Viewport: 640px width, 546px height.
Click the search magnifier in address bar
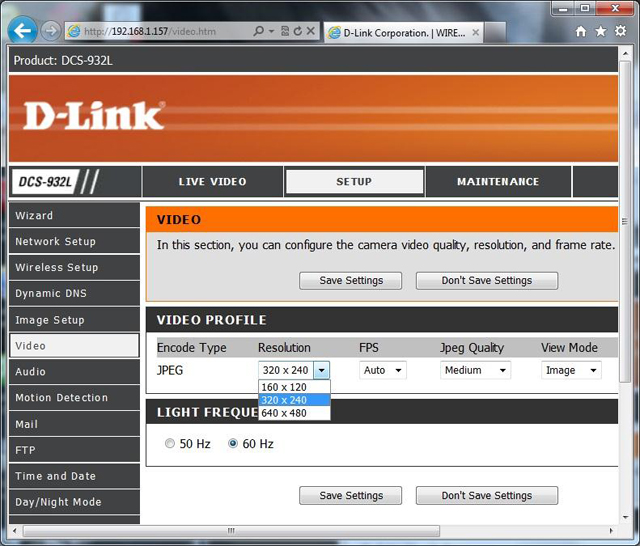(x=258, y=31)
